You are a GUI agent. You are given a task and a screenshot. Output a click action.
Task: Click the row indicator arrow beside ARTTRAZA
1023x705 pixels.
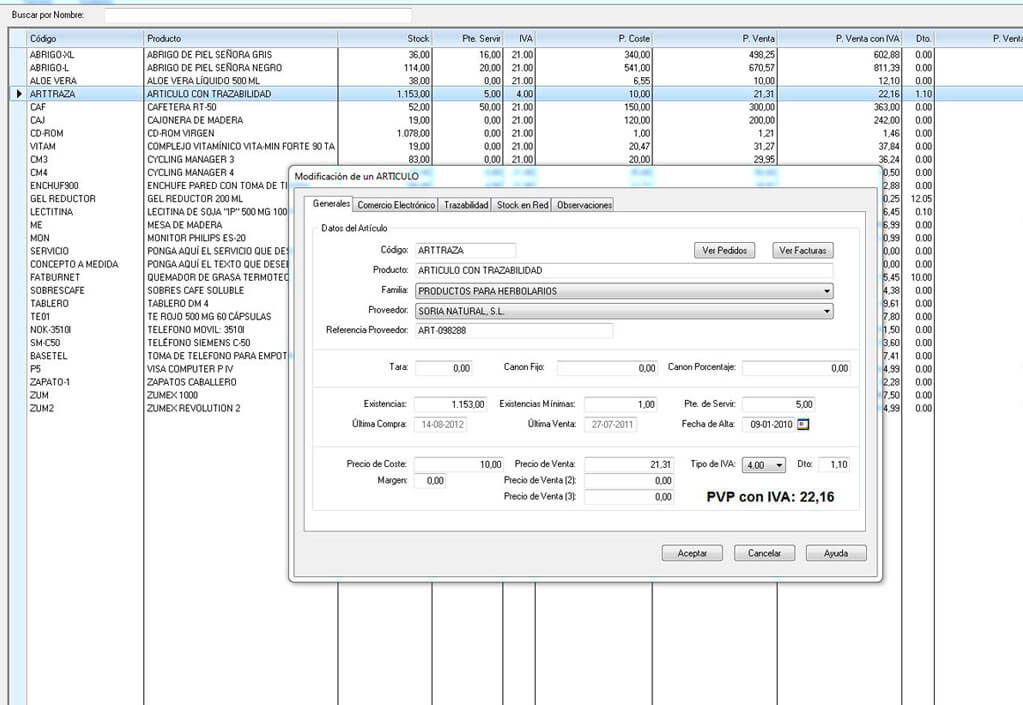click(x=18, y=93)
